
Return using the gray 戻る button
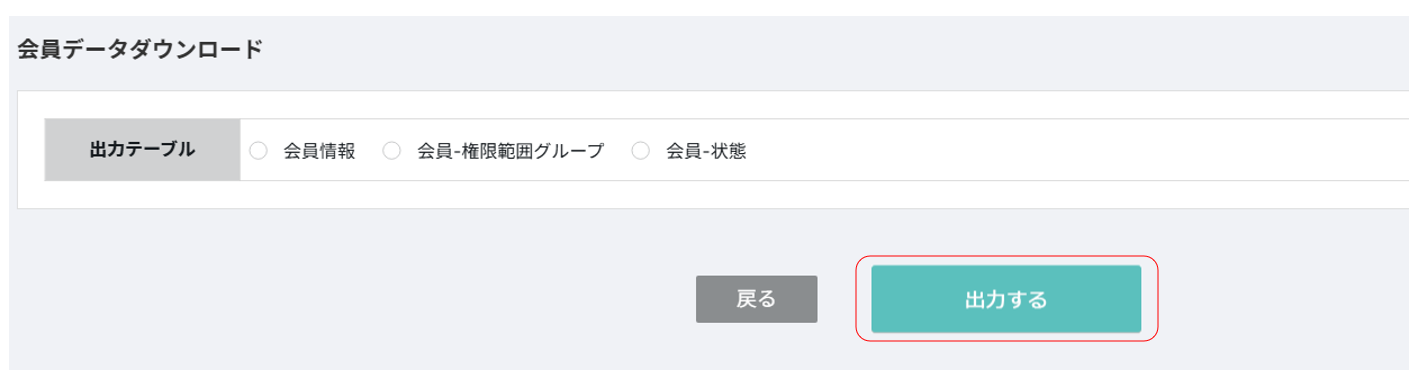[756, 299]
